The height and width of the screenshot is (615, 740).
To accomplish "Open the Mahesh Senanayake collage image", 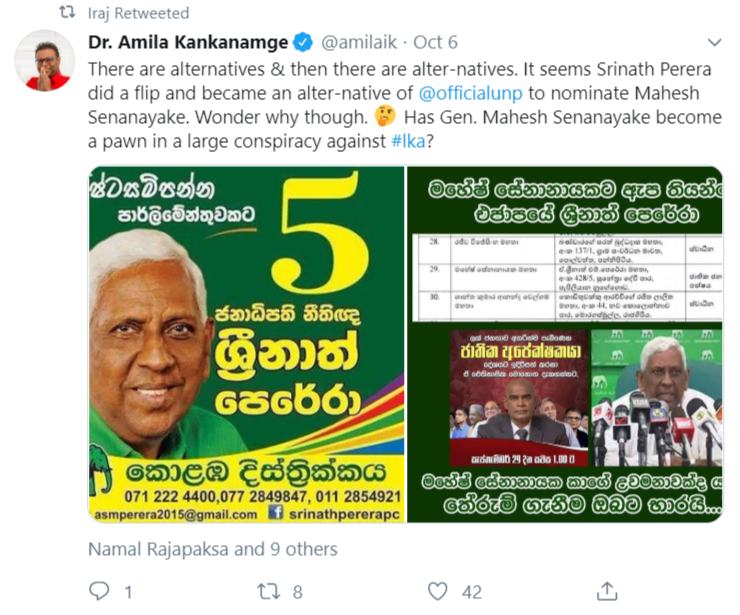I will pos(564,344).
